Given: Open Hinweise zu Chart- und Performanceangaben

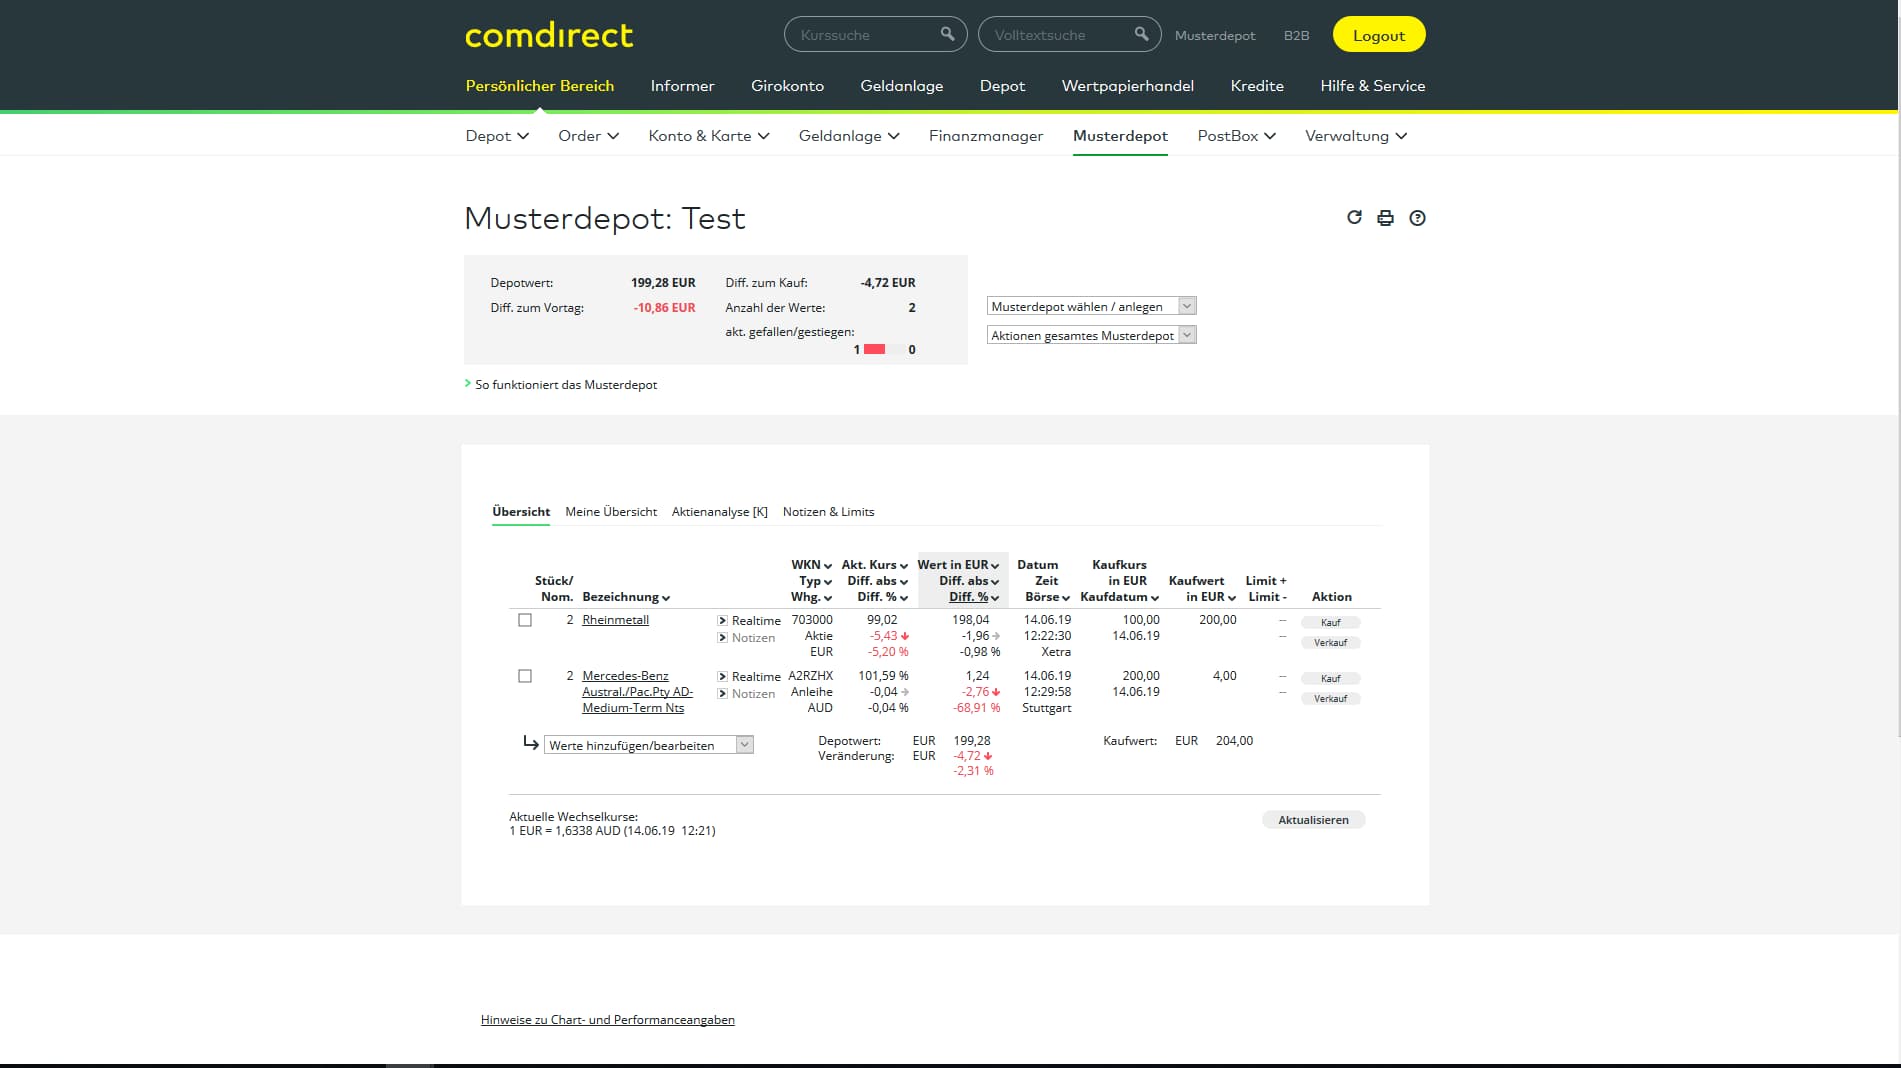Looking at the screenshot, I should click(607, 1020).
